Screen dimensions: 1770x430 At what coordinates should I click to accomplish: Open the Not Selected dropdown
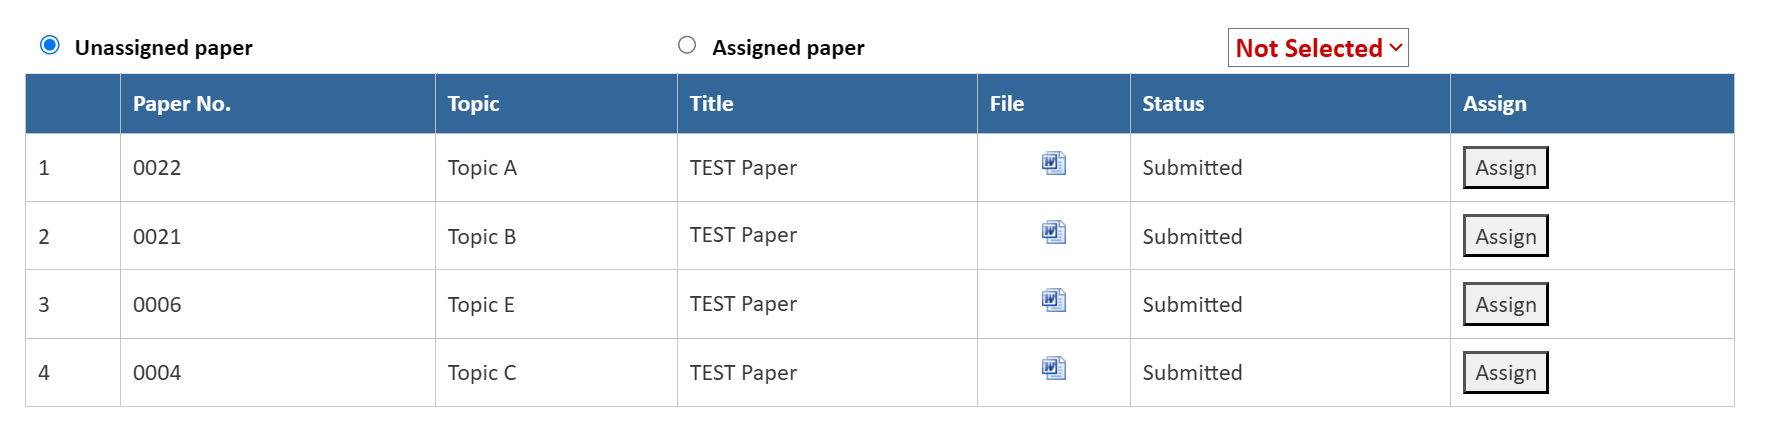[x=1318, y=48]
